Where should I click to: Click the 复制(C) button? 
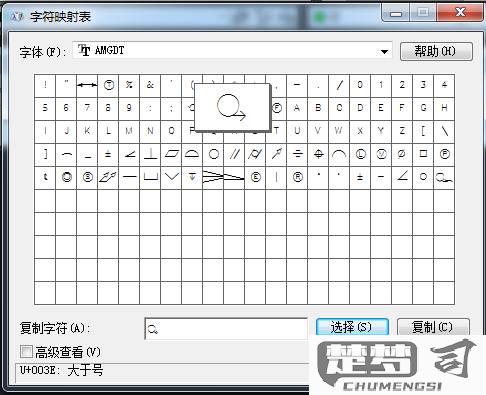pos(433,327)
